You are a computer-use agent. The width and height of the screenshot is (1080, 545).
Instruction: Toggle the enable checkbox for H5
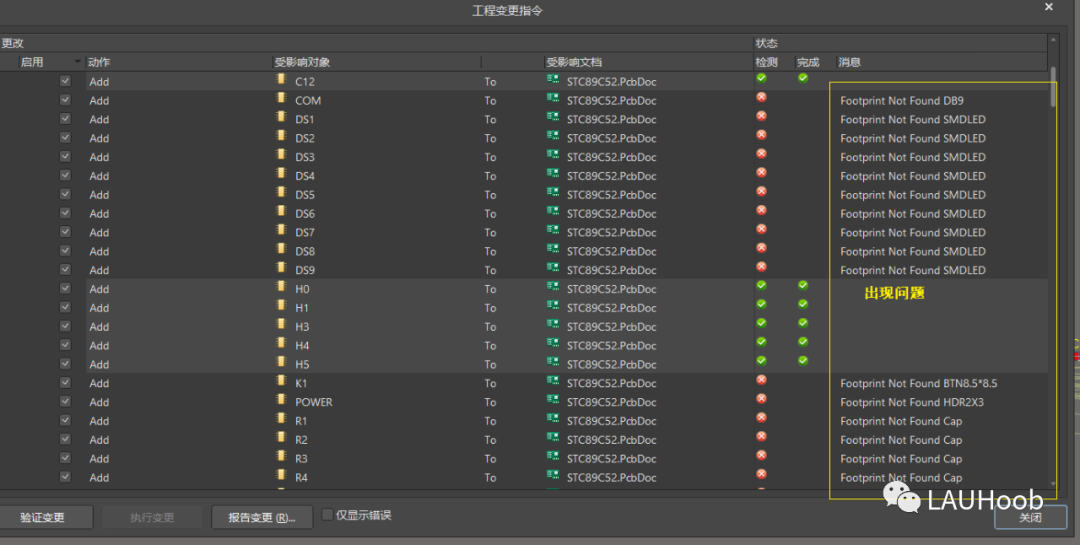click(65, 364)
